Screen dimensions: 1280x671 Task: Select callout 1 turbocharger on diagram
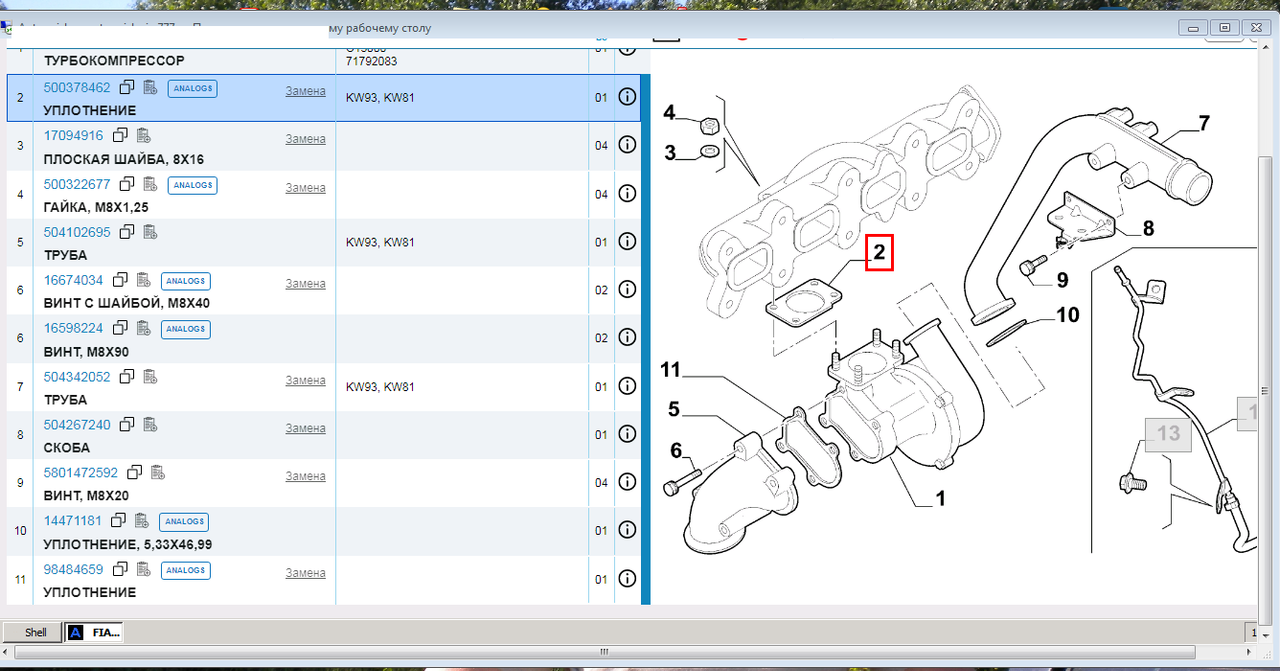[x=940, y=497]
